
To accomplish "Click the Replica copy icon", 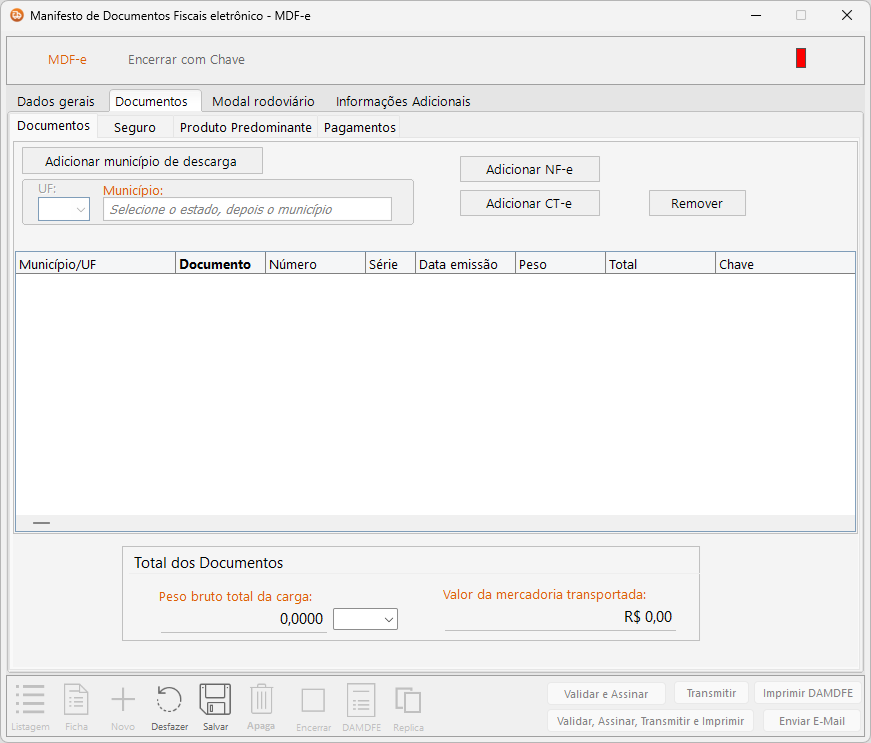I will [408, 700].
